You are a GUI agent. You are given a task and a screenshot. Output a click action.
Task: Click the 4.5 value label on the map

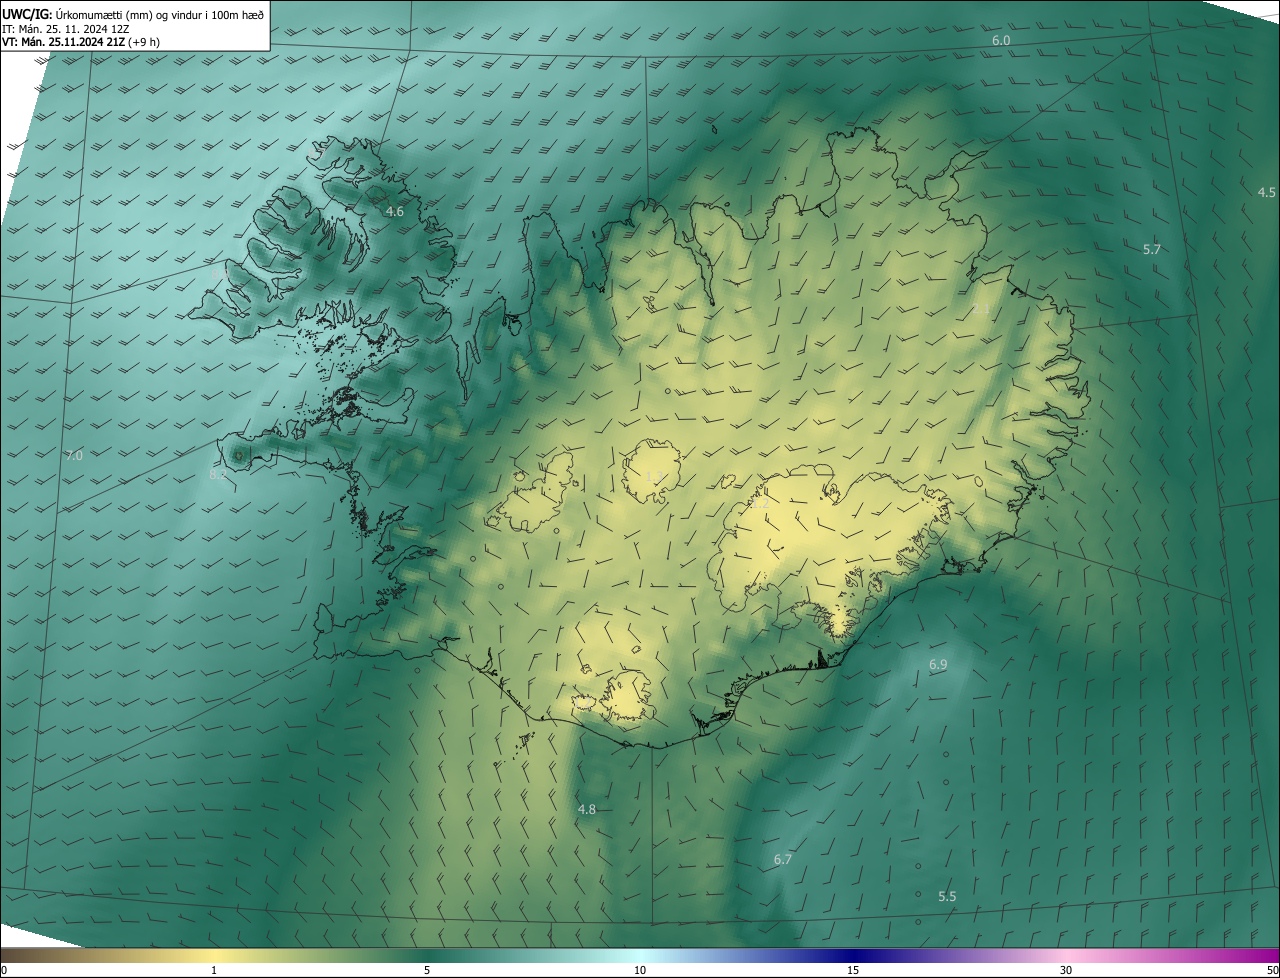[1267, 192]
